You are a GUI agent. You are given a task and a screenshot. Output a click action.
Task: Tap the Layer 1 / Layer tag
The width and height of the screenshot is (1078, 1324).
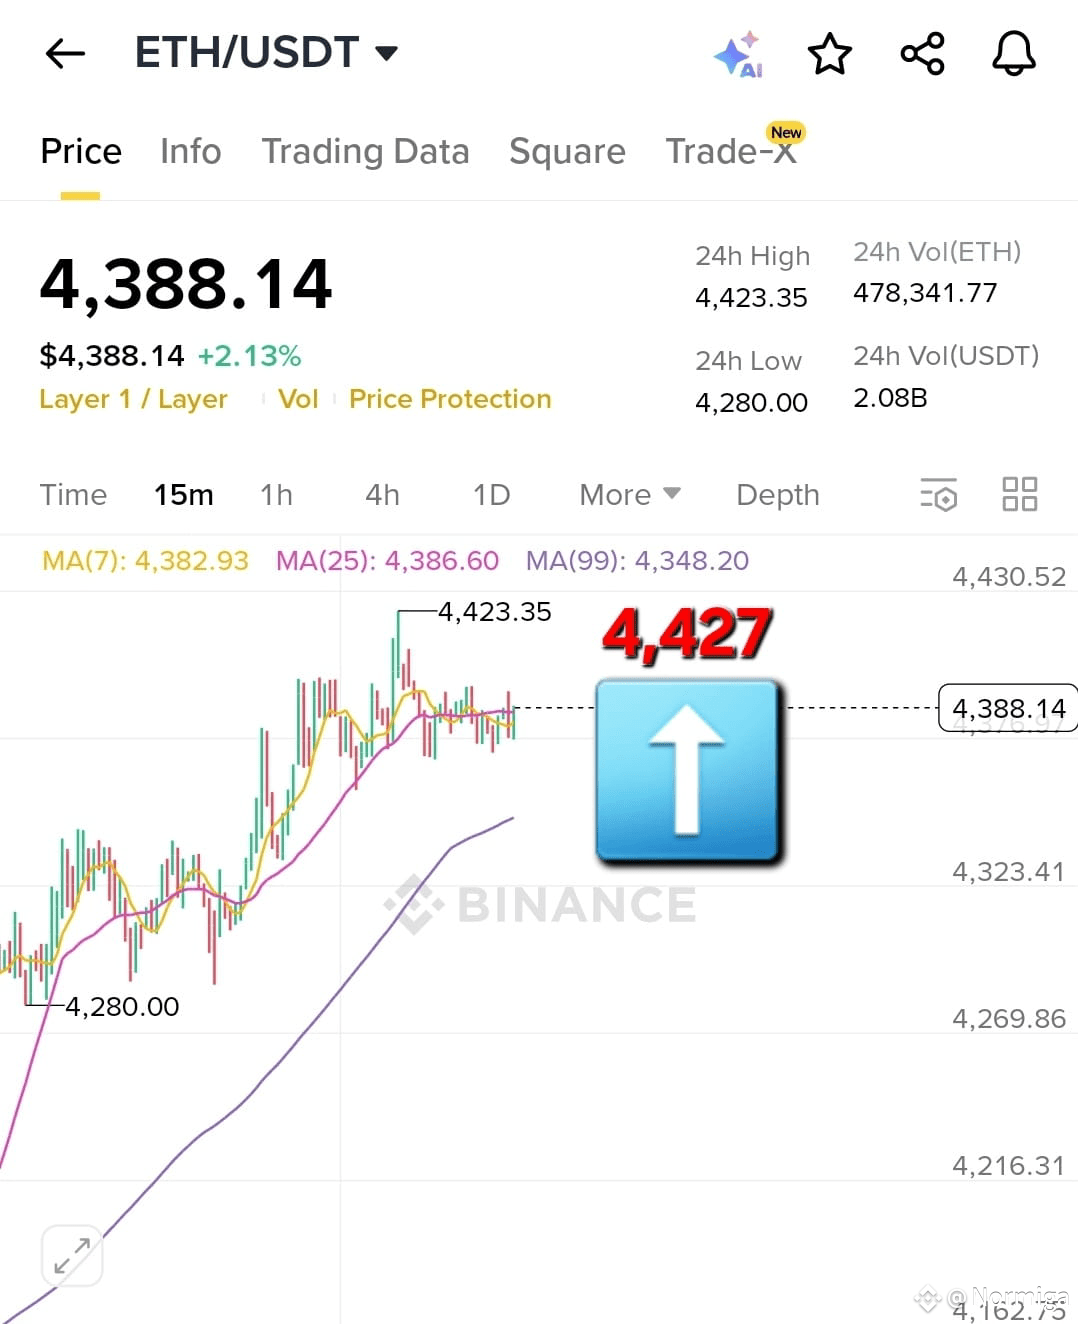pos(133,399)
